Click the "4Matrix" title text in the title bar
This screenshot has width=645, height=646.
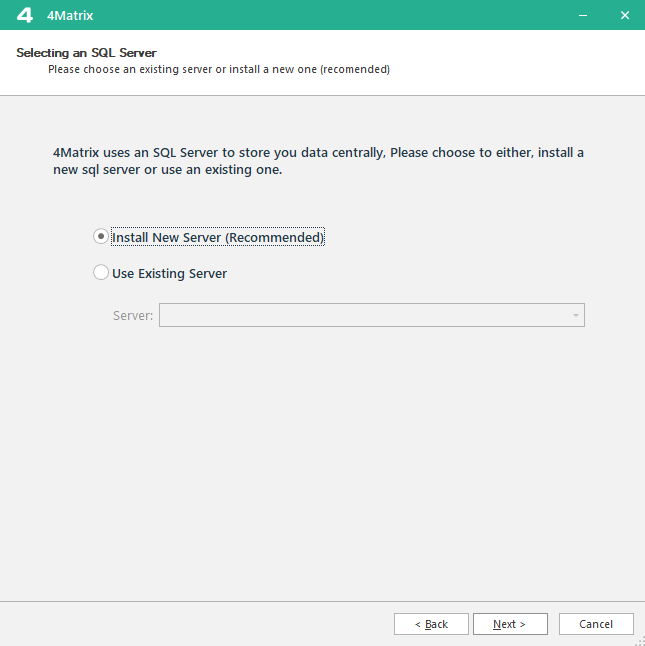coord(70,16)
